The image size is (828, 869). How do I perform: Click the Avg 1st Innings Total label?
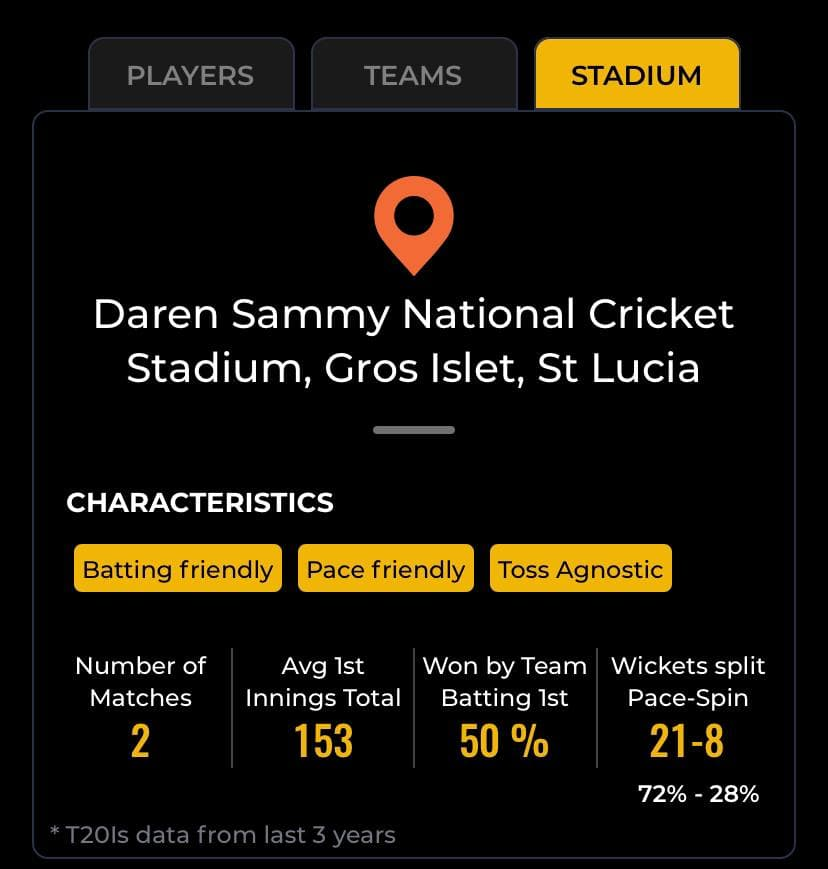(323, 682)
